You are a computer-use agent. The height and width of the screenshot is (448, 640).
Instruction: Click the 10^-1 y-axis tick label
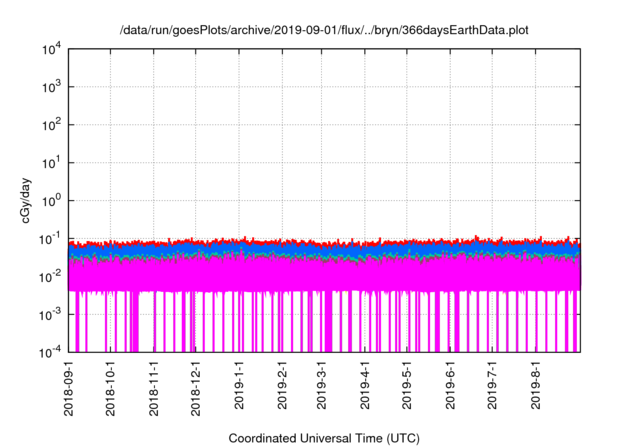[x=50, y=239]
